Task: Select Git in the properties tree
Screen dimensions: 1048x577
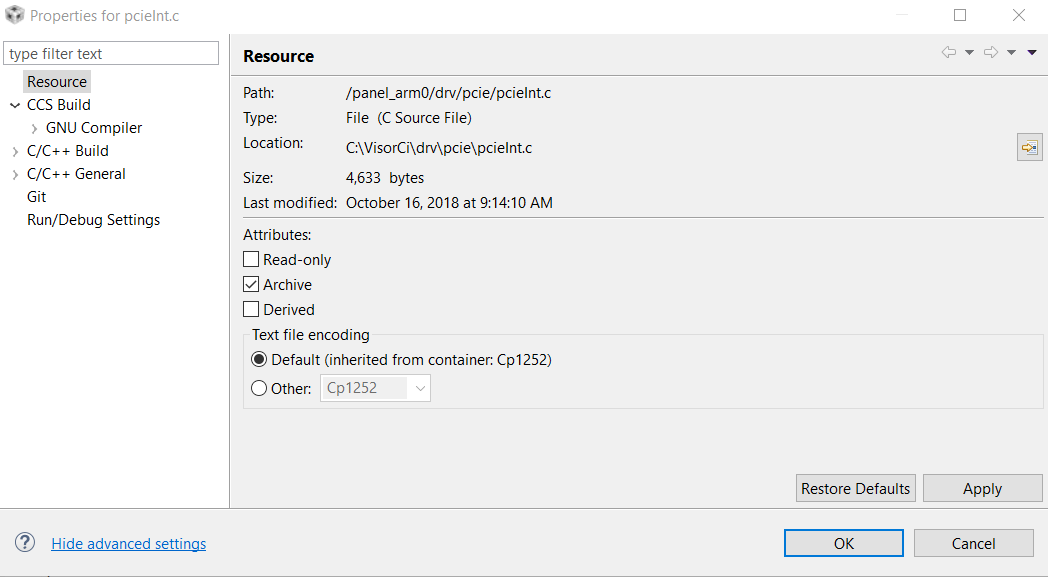Action: click(x=37, y=197)
